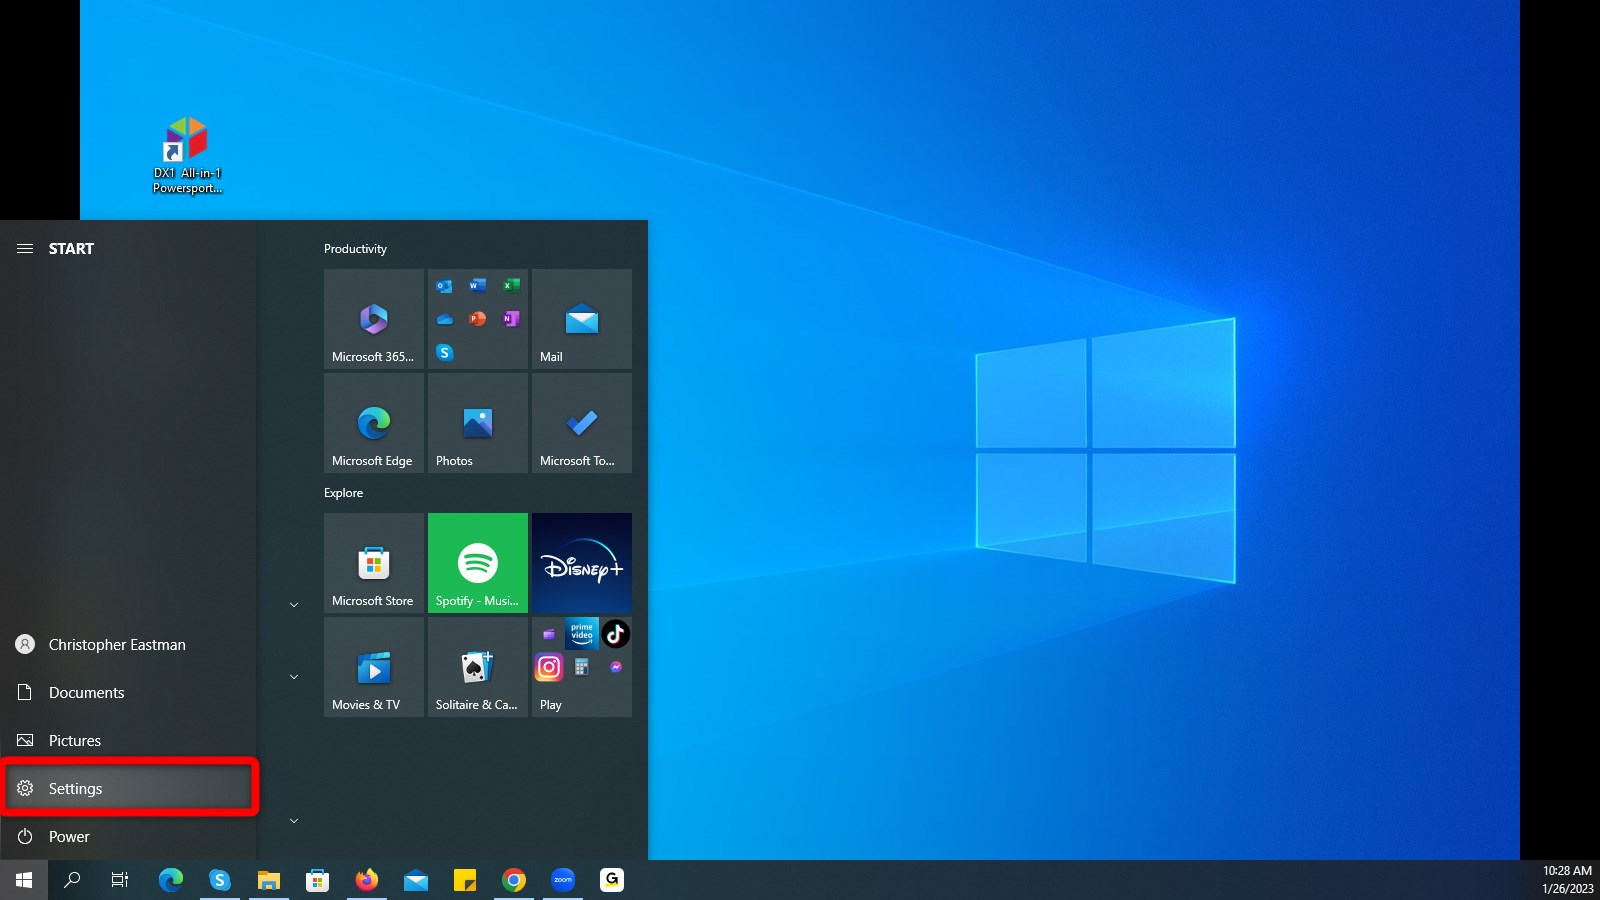This screenshot has height=900, width=1600.
Task: Click the Productivity group header
Action: pyautogui.click(x=355, y=249)
